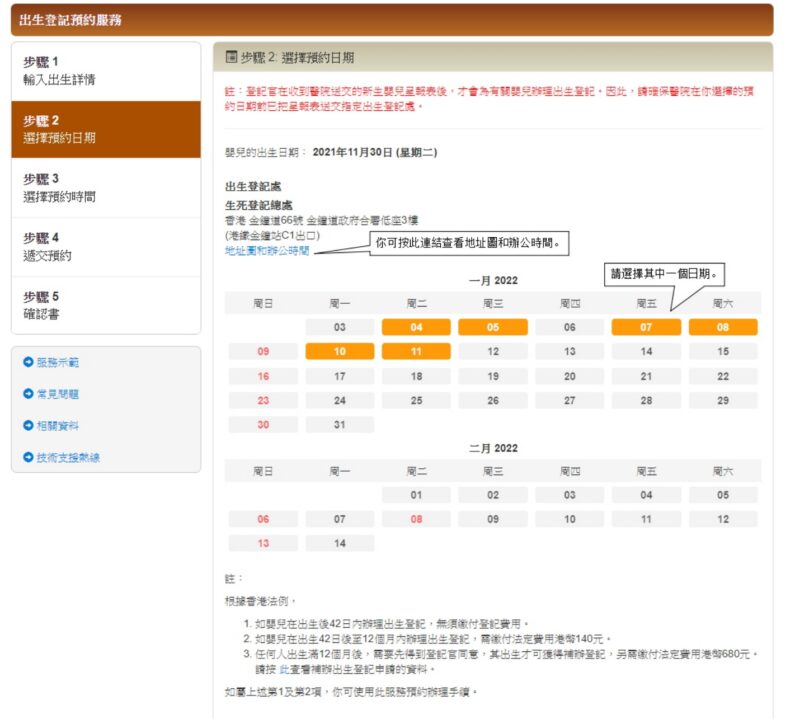Open 技術支援熱線 link
The width and height of the screenshot is (800, 719).
(68, 457)
